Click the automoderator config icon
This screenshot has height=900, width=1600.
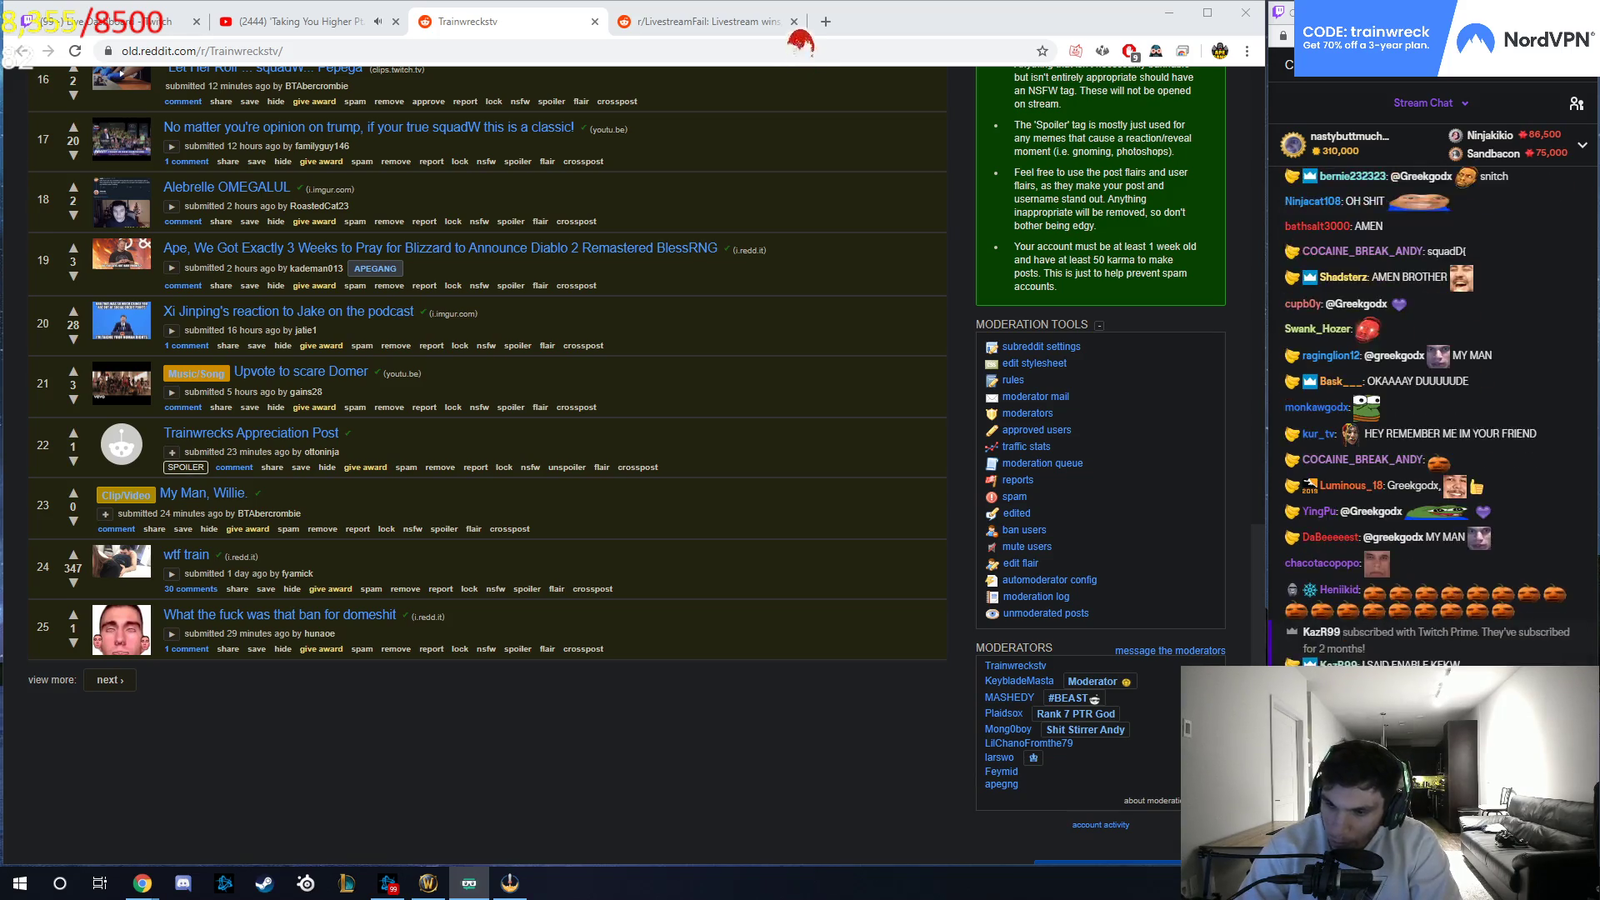point(991,580)
